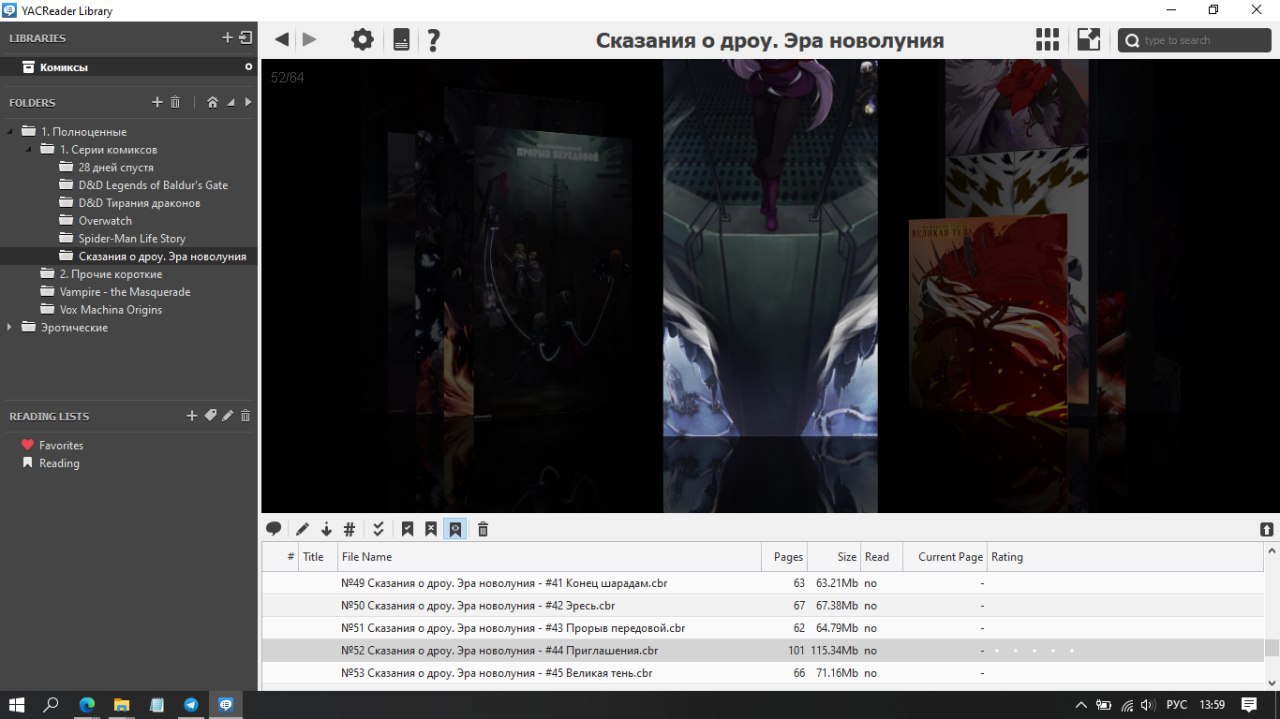Mark comic as unread bookmark icon
This screenshot has width=1280, height=719.
(431, 529)
